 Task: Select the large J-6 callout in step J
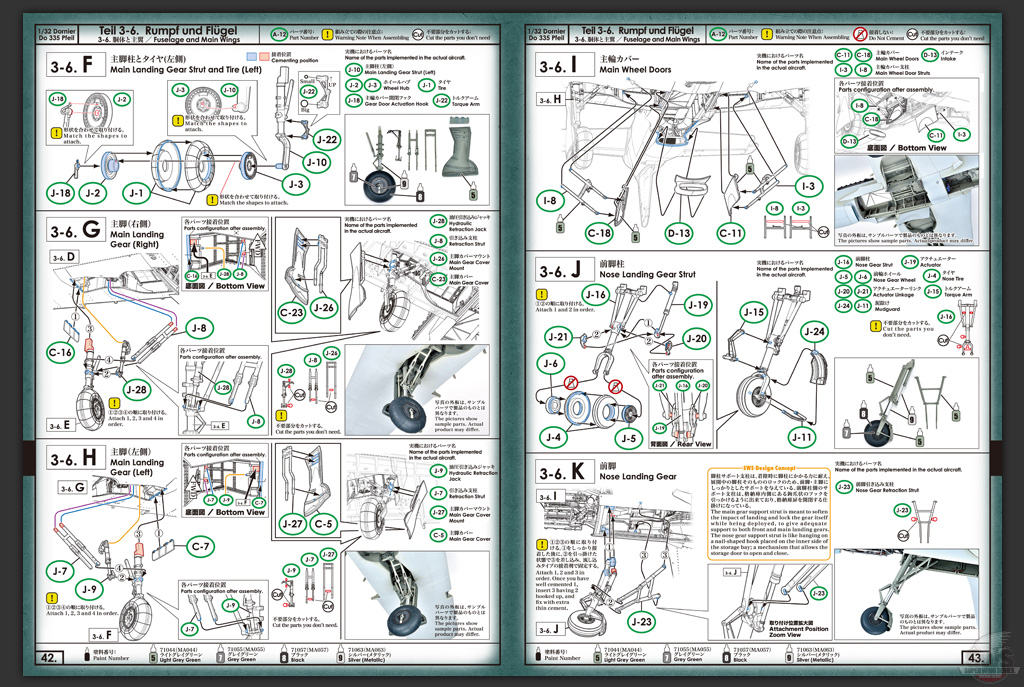tap(551, 363)
